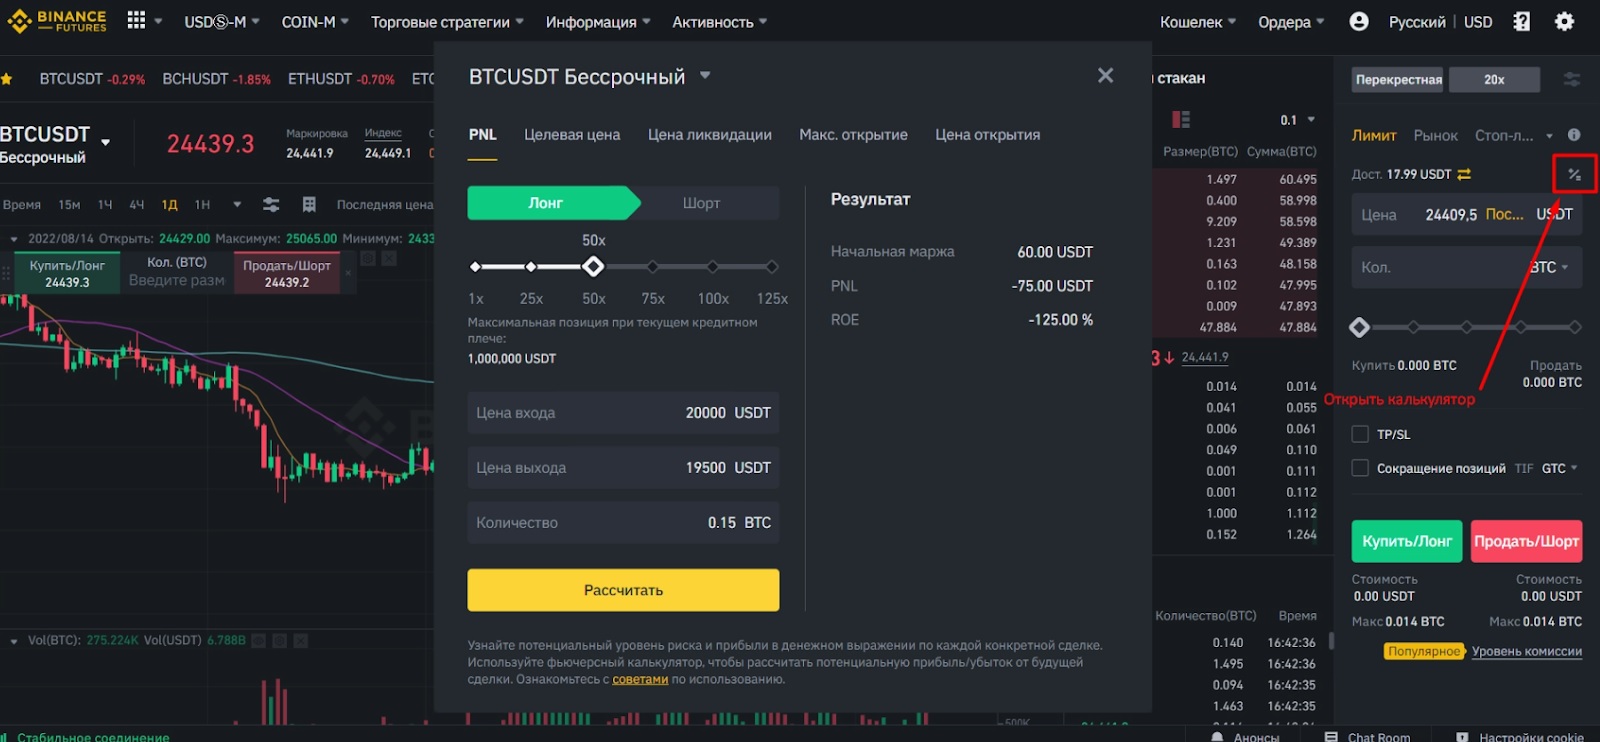This screenshot has width=1600, height=742.
Task: Open the calculator icon in order panel
Action: click(x=1574, y=174)
